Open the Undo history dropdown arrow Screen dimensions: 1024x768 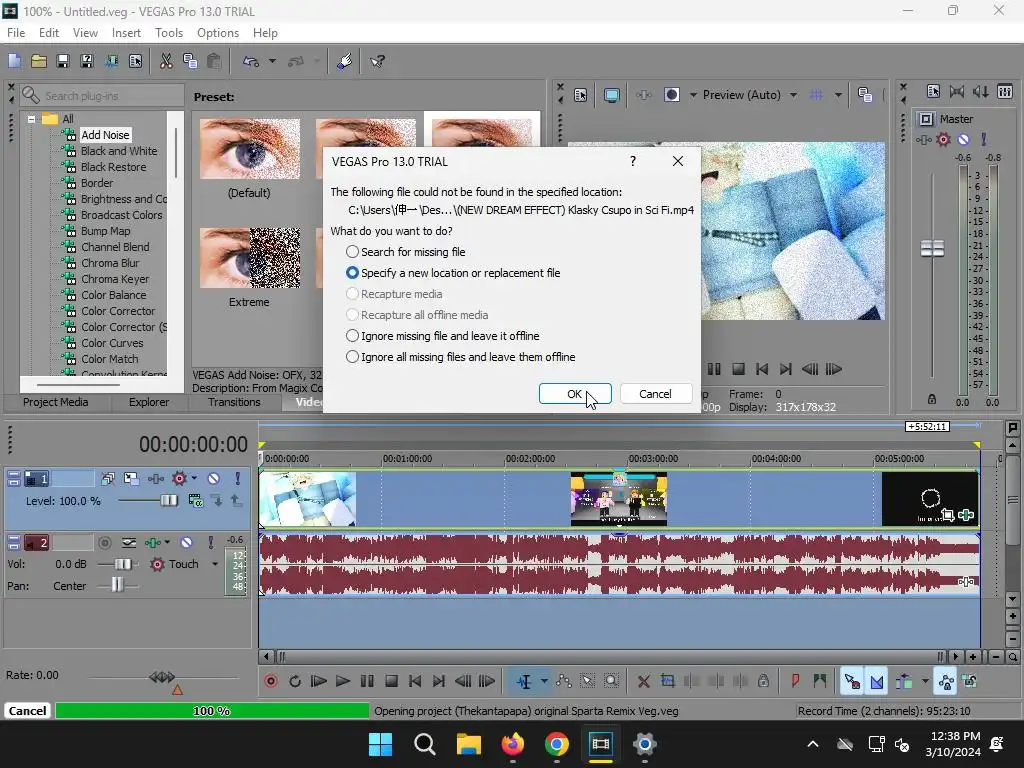pos(272,61)
